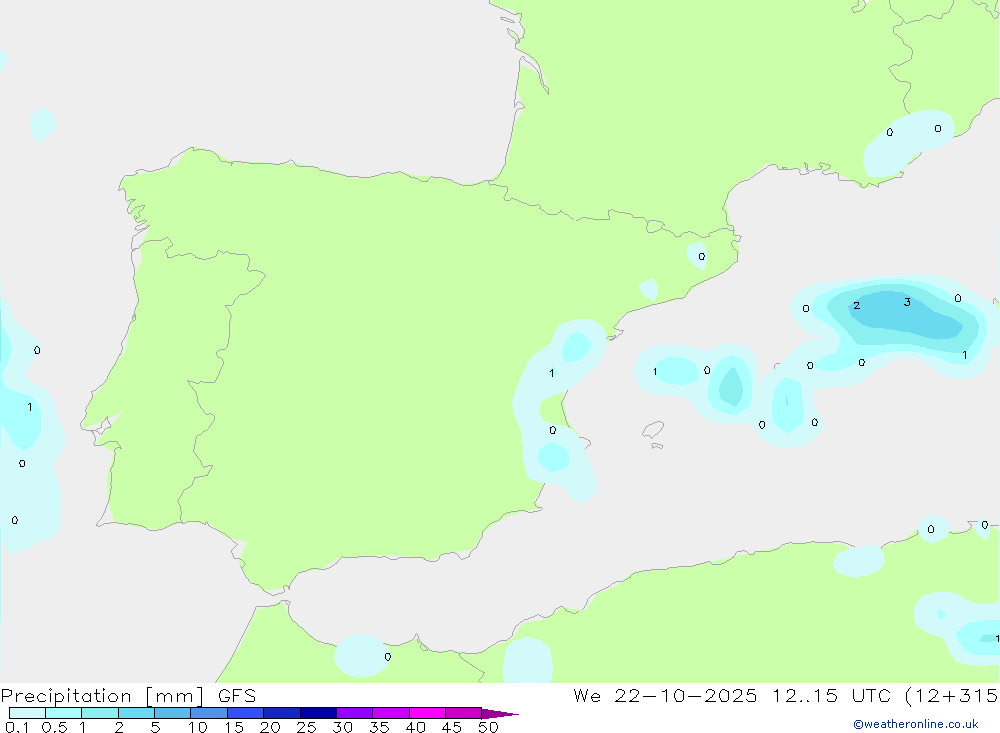Select the 10–15 mm medium blue legend swatch
Screen dimensions: 1000x733
[x=209, y=713]
